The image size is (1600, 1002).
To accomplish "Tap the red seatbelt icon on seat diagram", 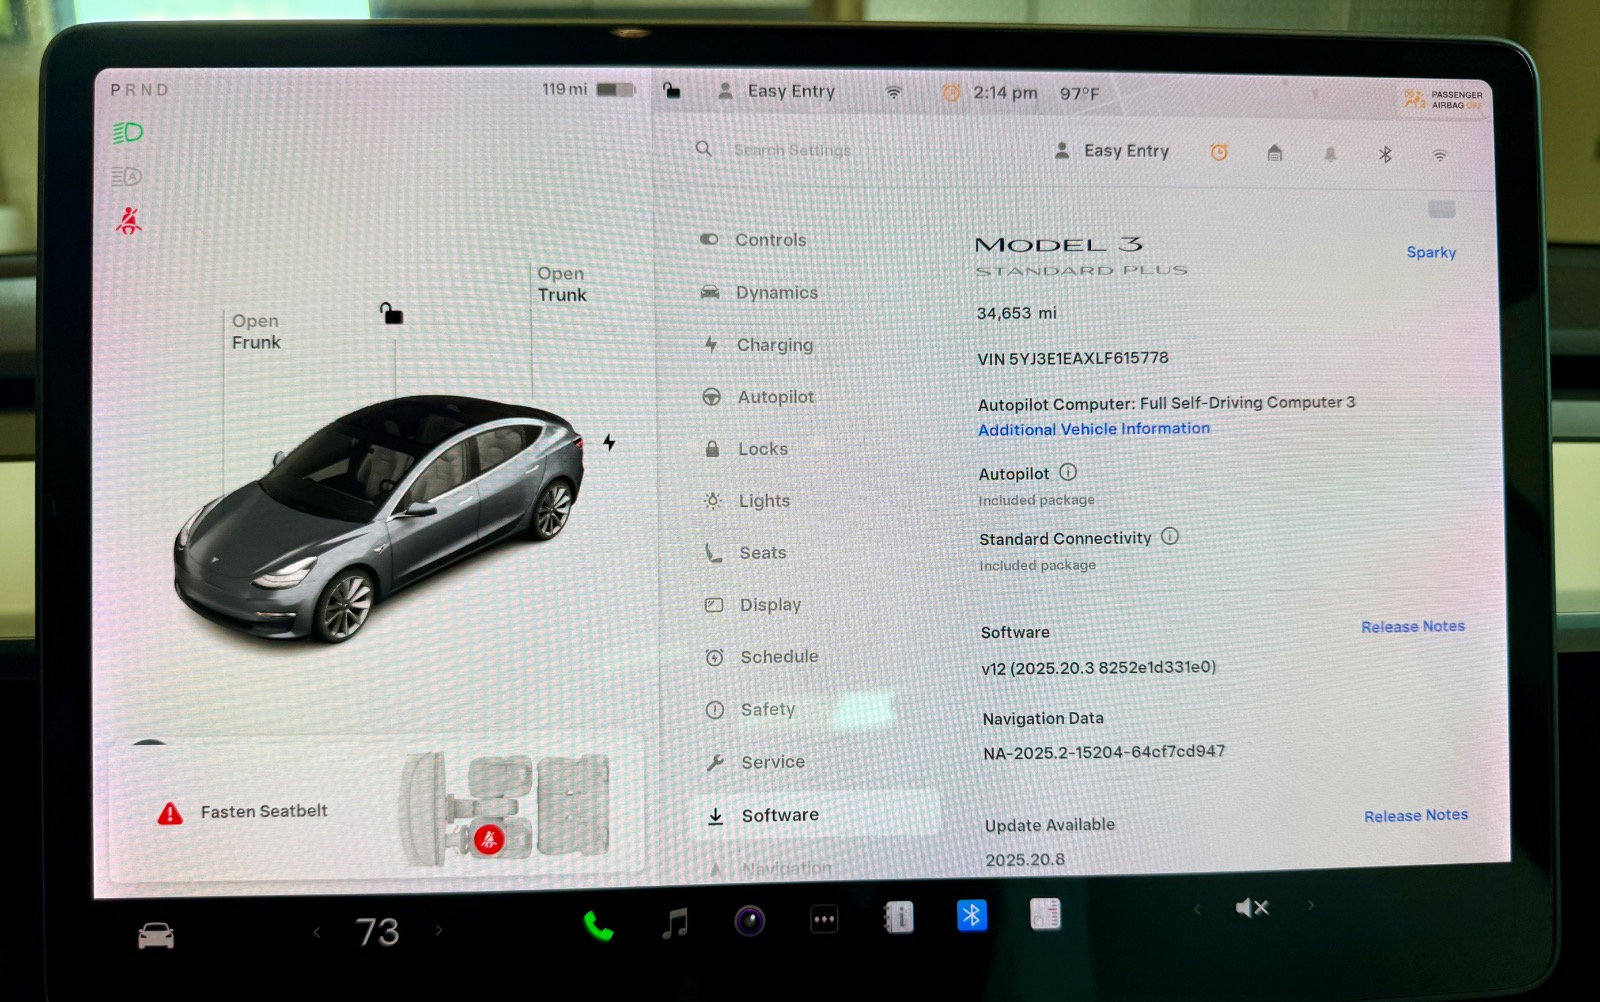I will tap(488, 838).
